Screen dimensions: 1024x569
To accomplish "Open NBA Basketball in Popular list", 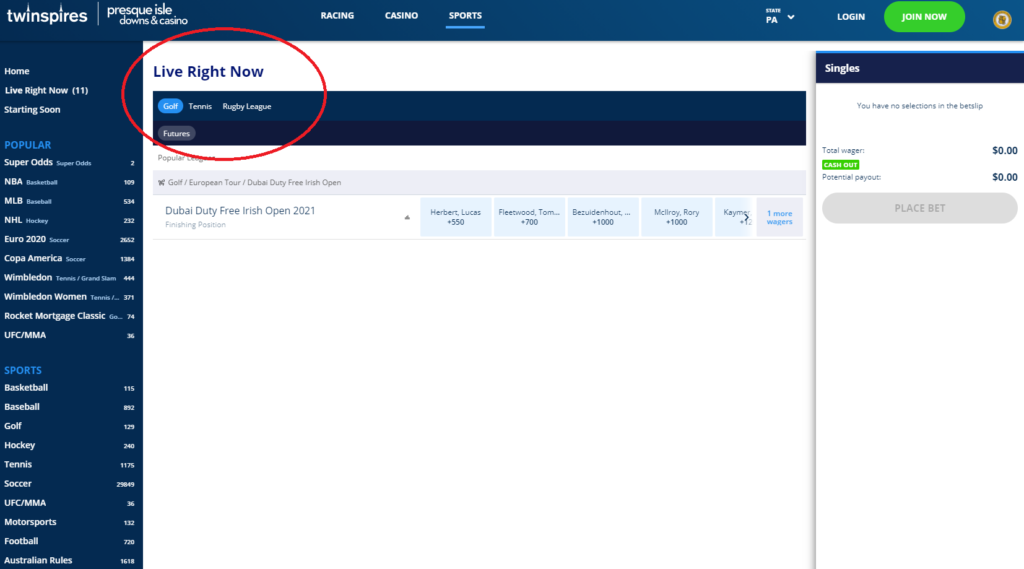I will [69, 182].
